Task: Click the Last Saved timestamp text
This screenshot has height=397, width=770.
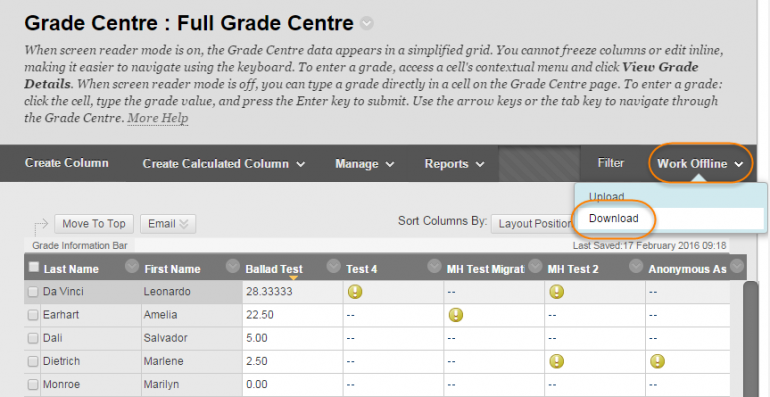Action: click(x=649, y=246)
